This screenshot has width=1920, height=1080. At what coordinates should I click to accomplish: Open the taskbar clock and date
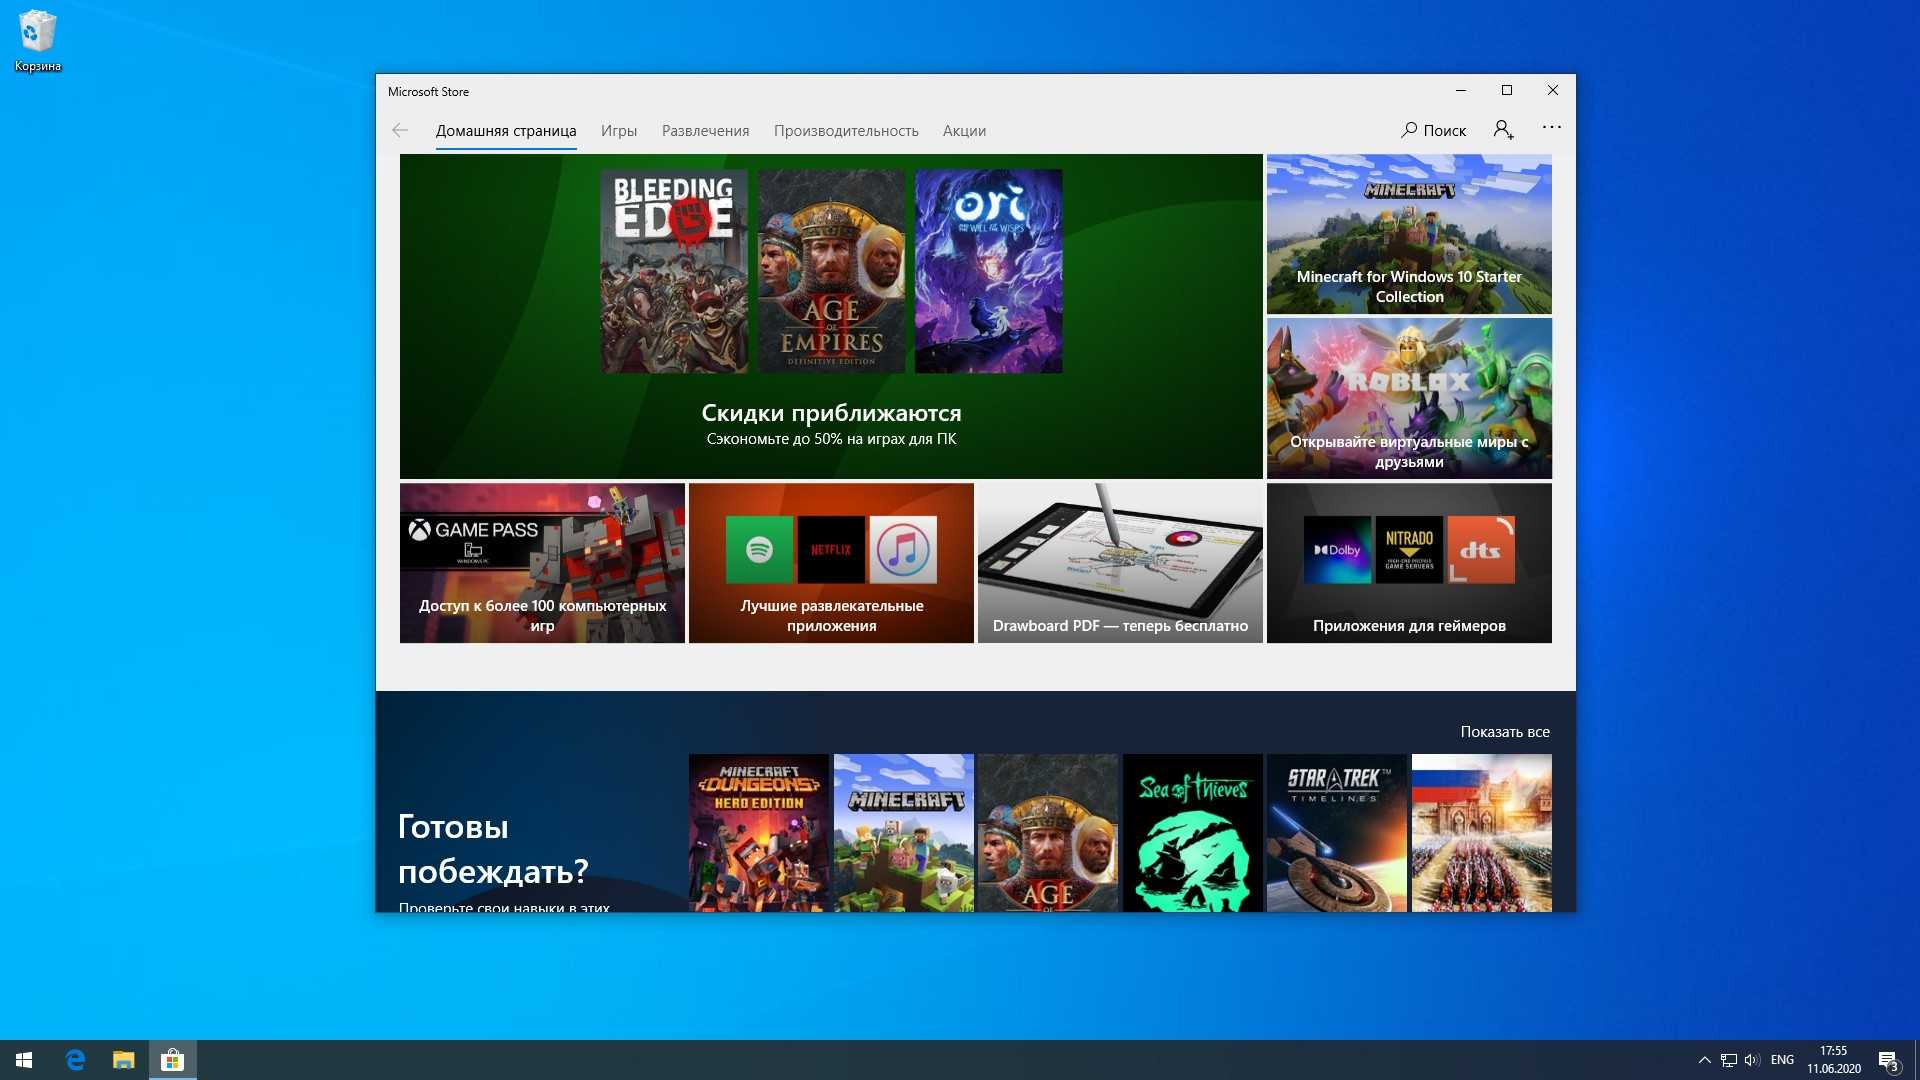(1833, 1060)
